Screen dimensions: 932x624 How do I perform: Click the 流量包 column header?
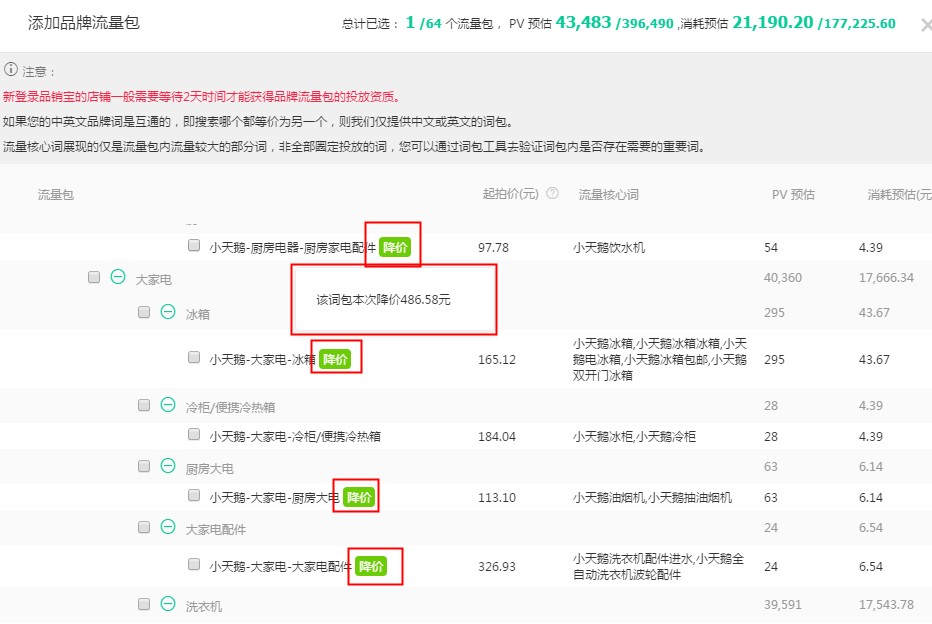(x=56, y=194)
